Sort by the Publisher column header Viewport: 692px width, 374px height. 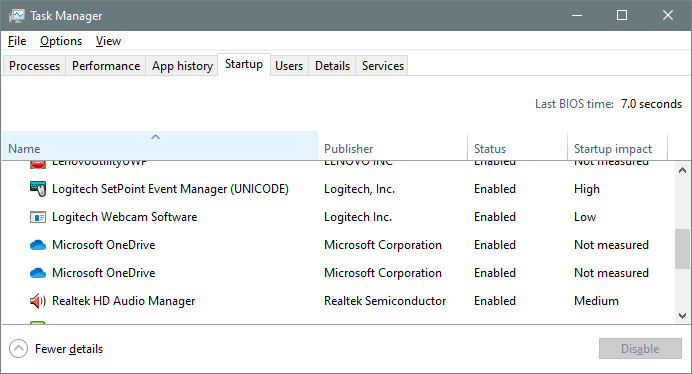click(x=392, y=146)
